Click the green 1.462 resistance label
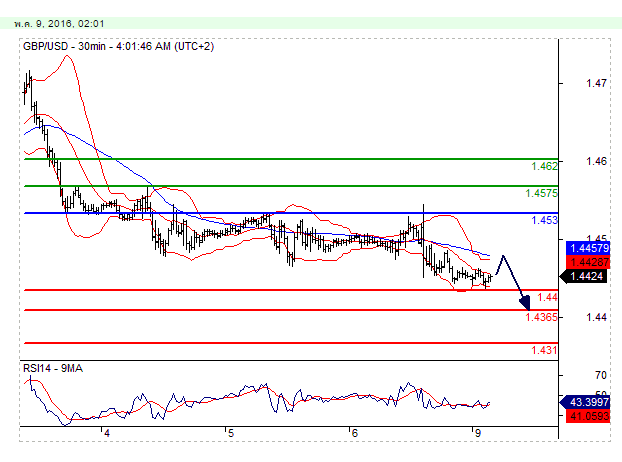Screen dimensions: 622x462 click(544, 166)
